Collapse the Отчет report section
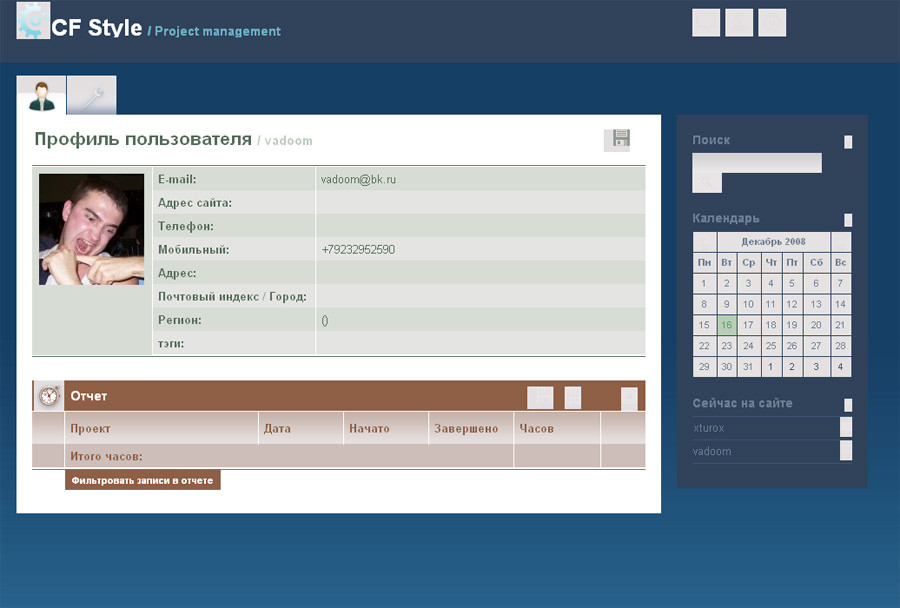Viewport: 900px width, 608px height. coord(629,398)
